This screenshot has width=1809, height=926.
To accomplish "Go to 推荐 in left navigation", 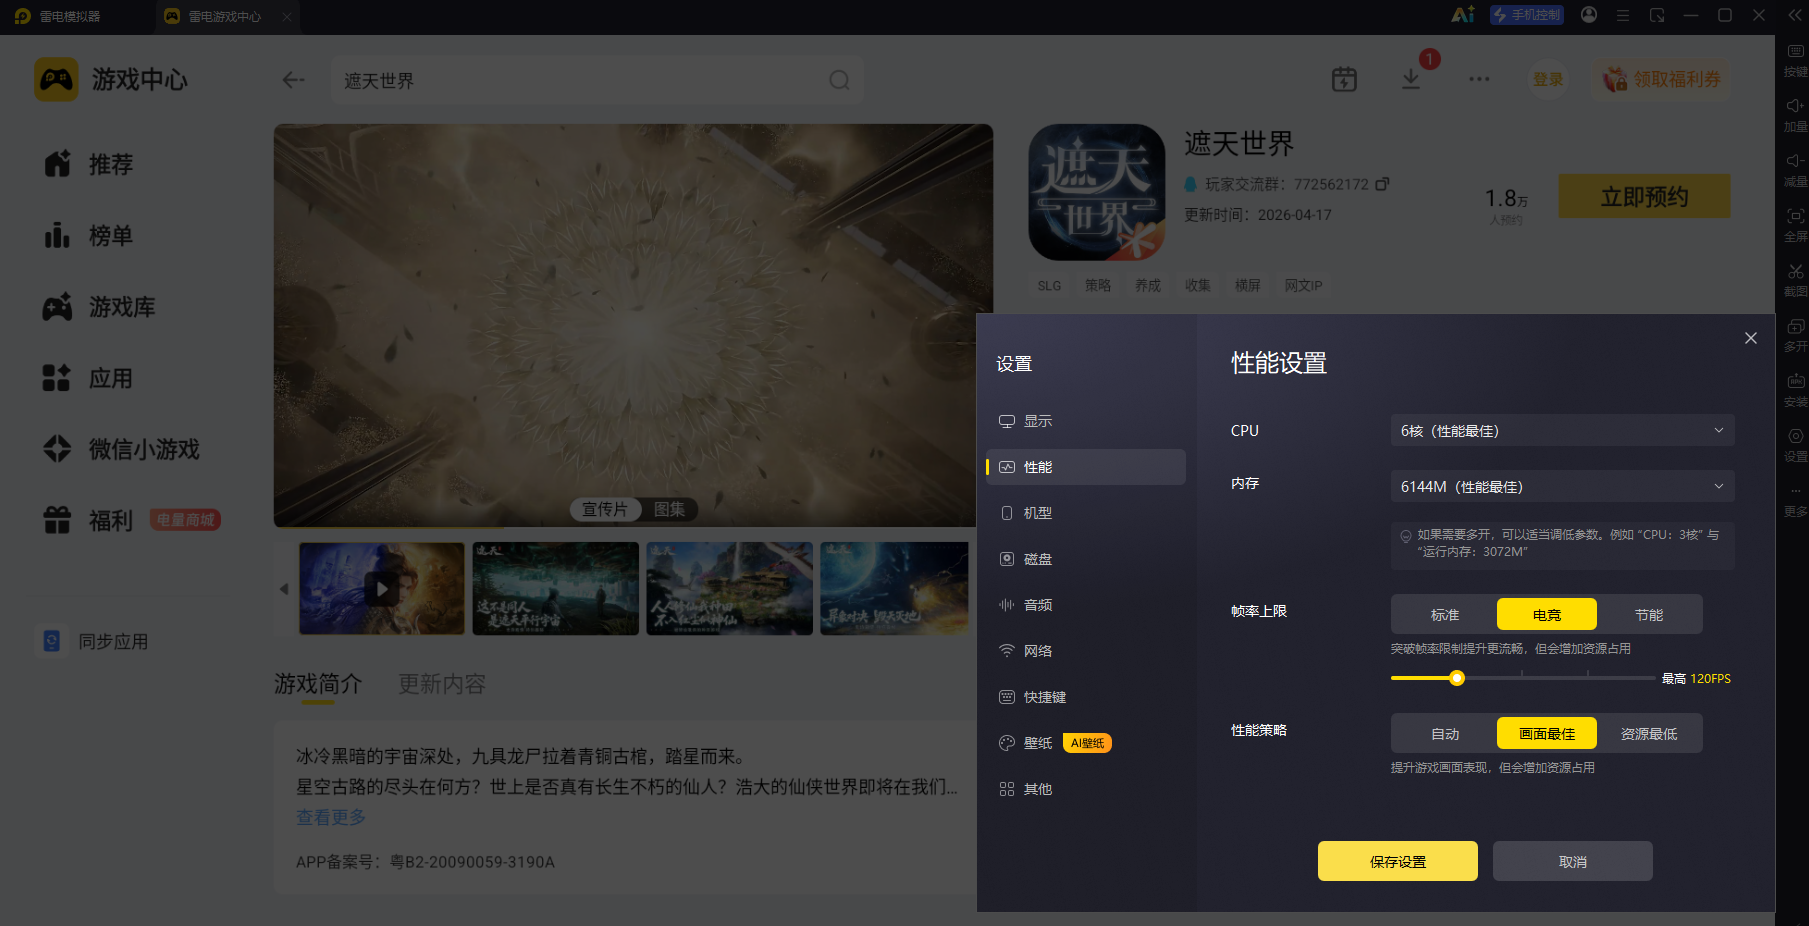I will tap(89, 164).
